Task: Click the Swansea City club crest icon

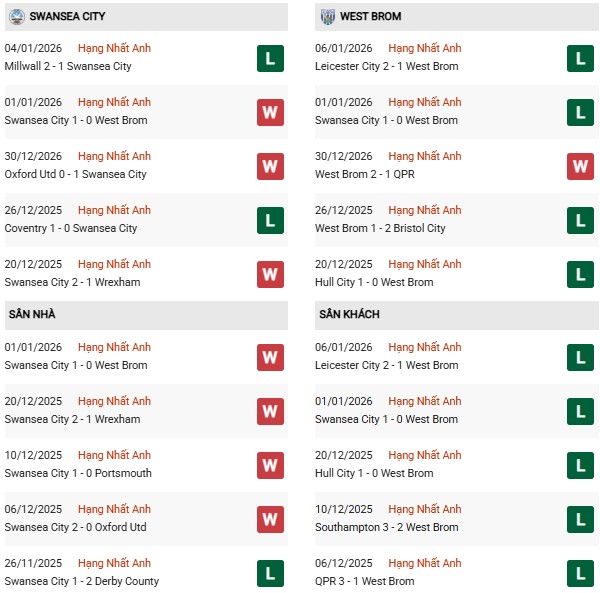Action: [16, 17]
